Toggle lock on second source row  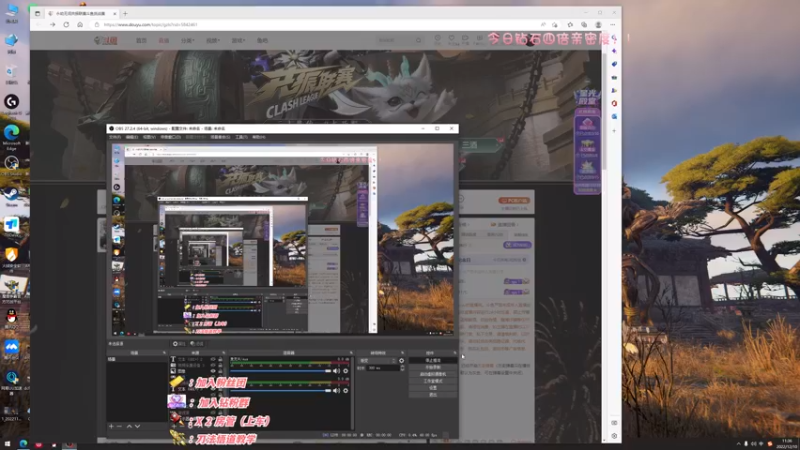click(x=220, y=365)
